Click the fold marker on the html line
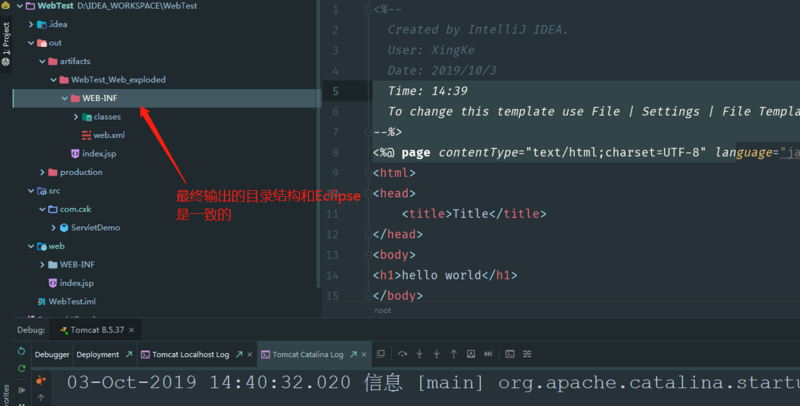Image resolution: width=800 pixels, height=406 pixels. [x=368, y=173]
